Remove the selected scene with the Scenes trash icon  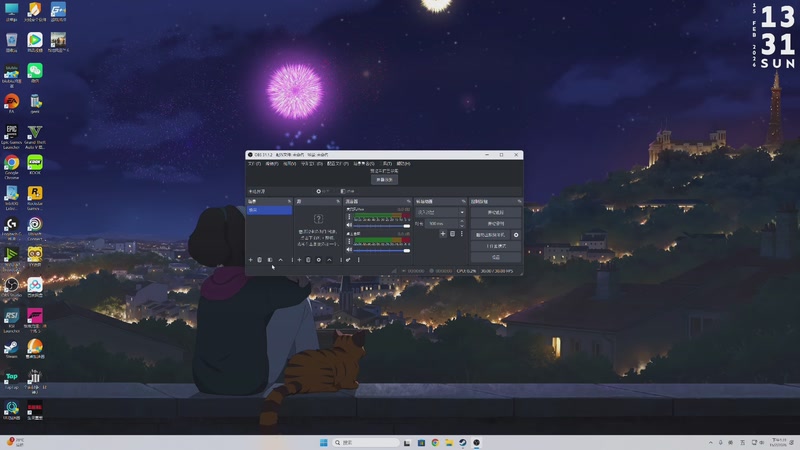[259, 260]
